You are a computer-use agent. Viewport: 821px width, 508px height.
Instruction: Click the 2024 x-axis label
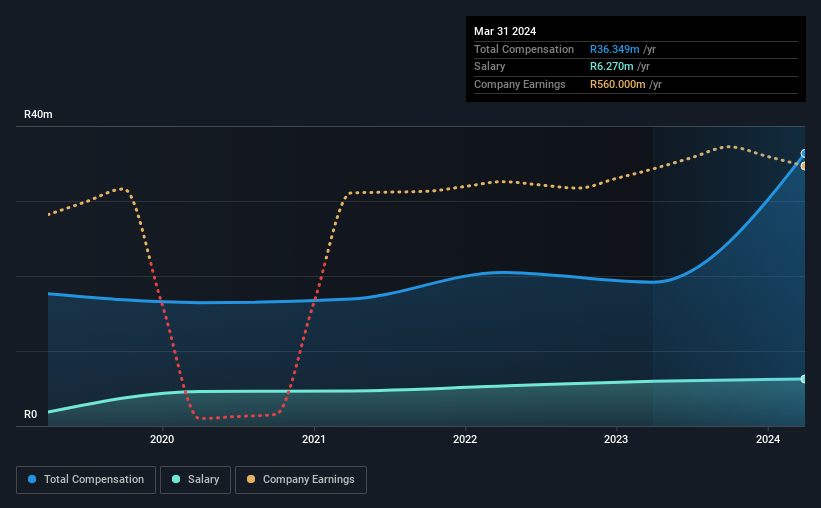(768, 439)
